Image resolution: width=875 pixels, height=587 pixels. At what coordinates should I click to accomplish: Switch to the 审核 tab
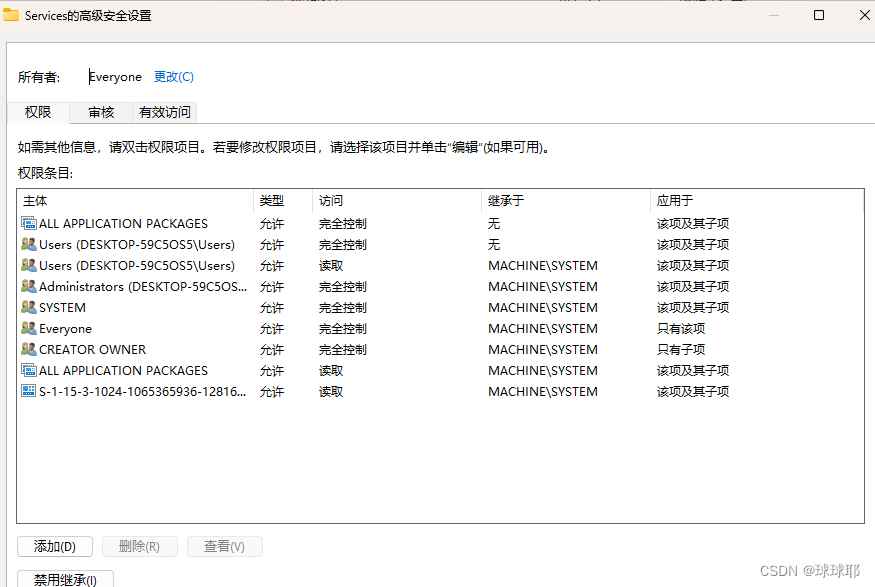[x=100, y=112]
